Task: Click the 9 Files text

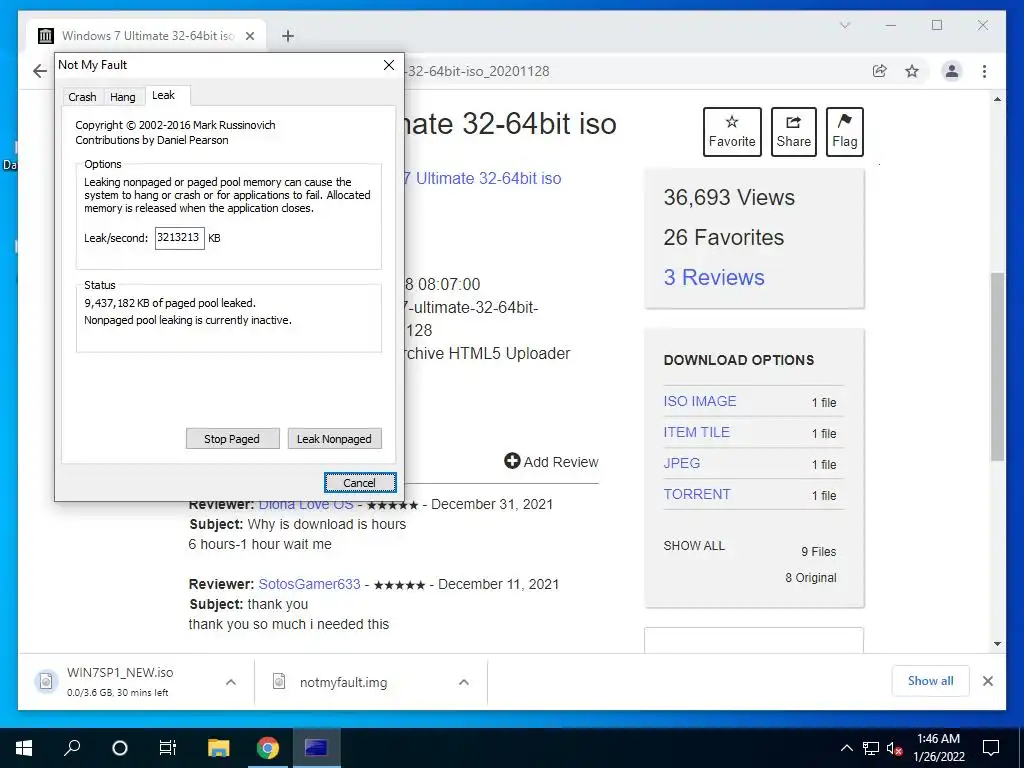Action: pyautogui.click(x=818, y=552)
